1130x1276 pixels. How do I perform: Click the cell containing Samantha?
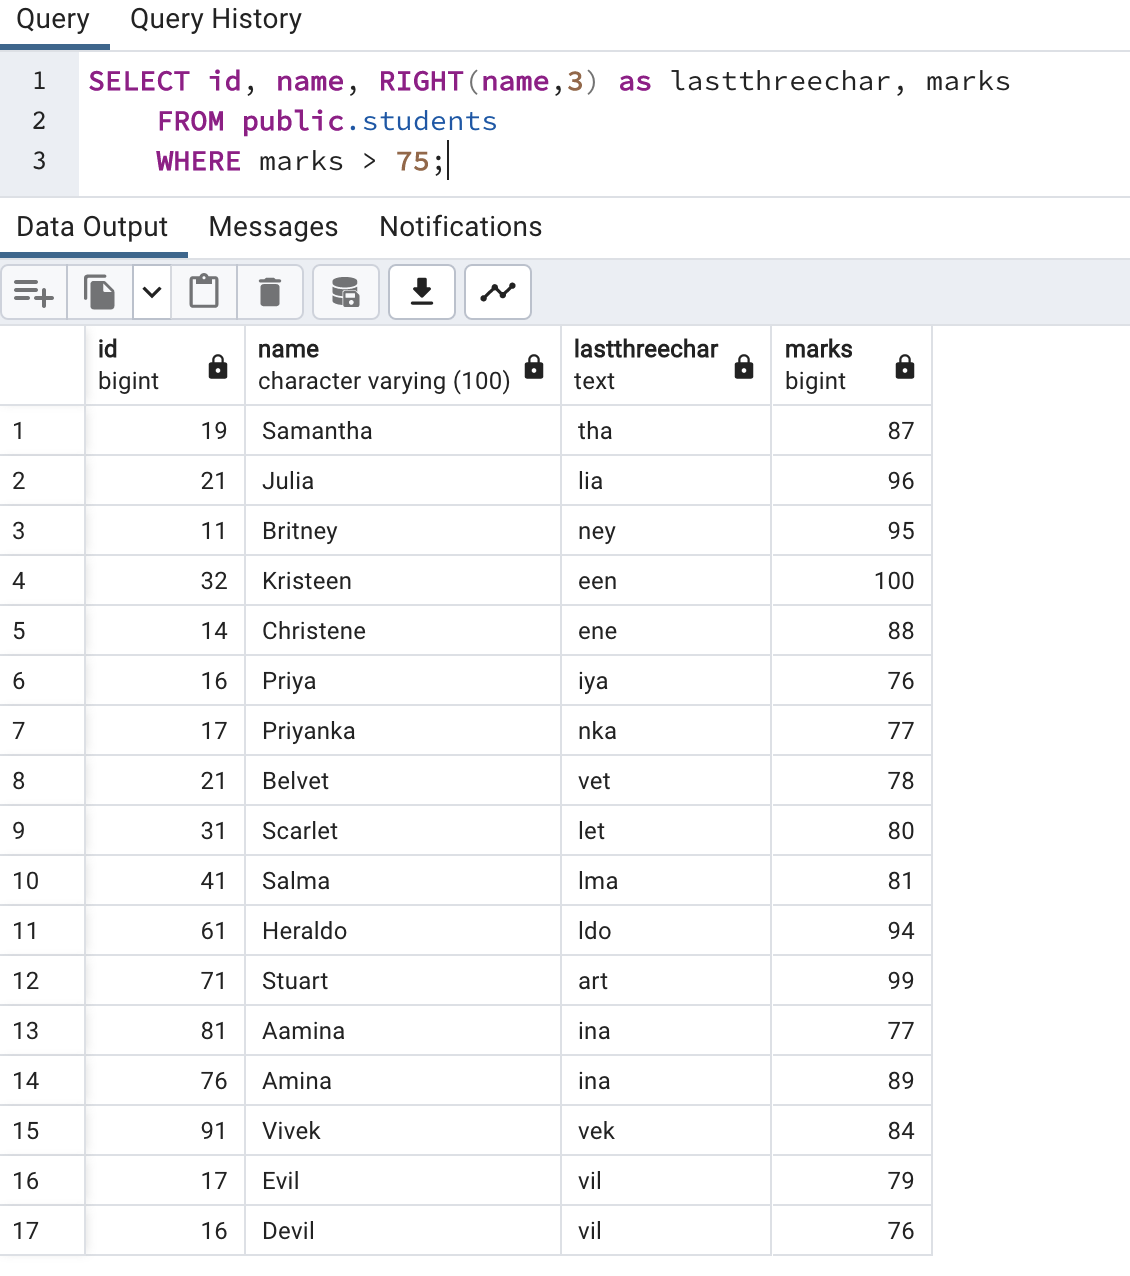400,431
